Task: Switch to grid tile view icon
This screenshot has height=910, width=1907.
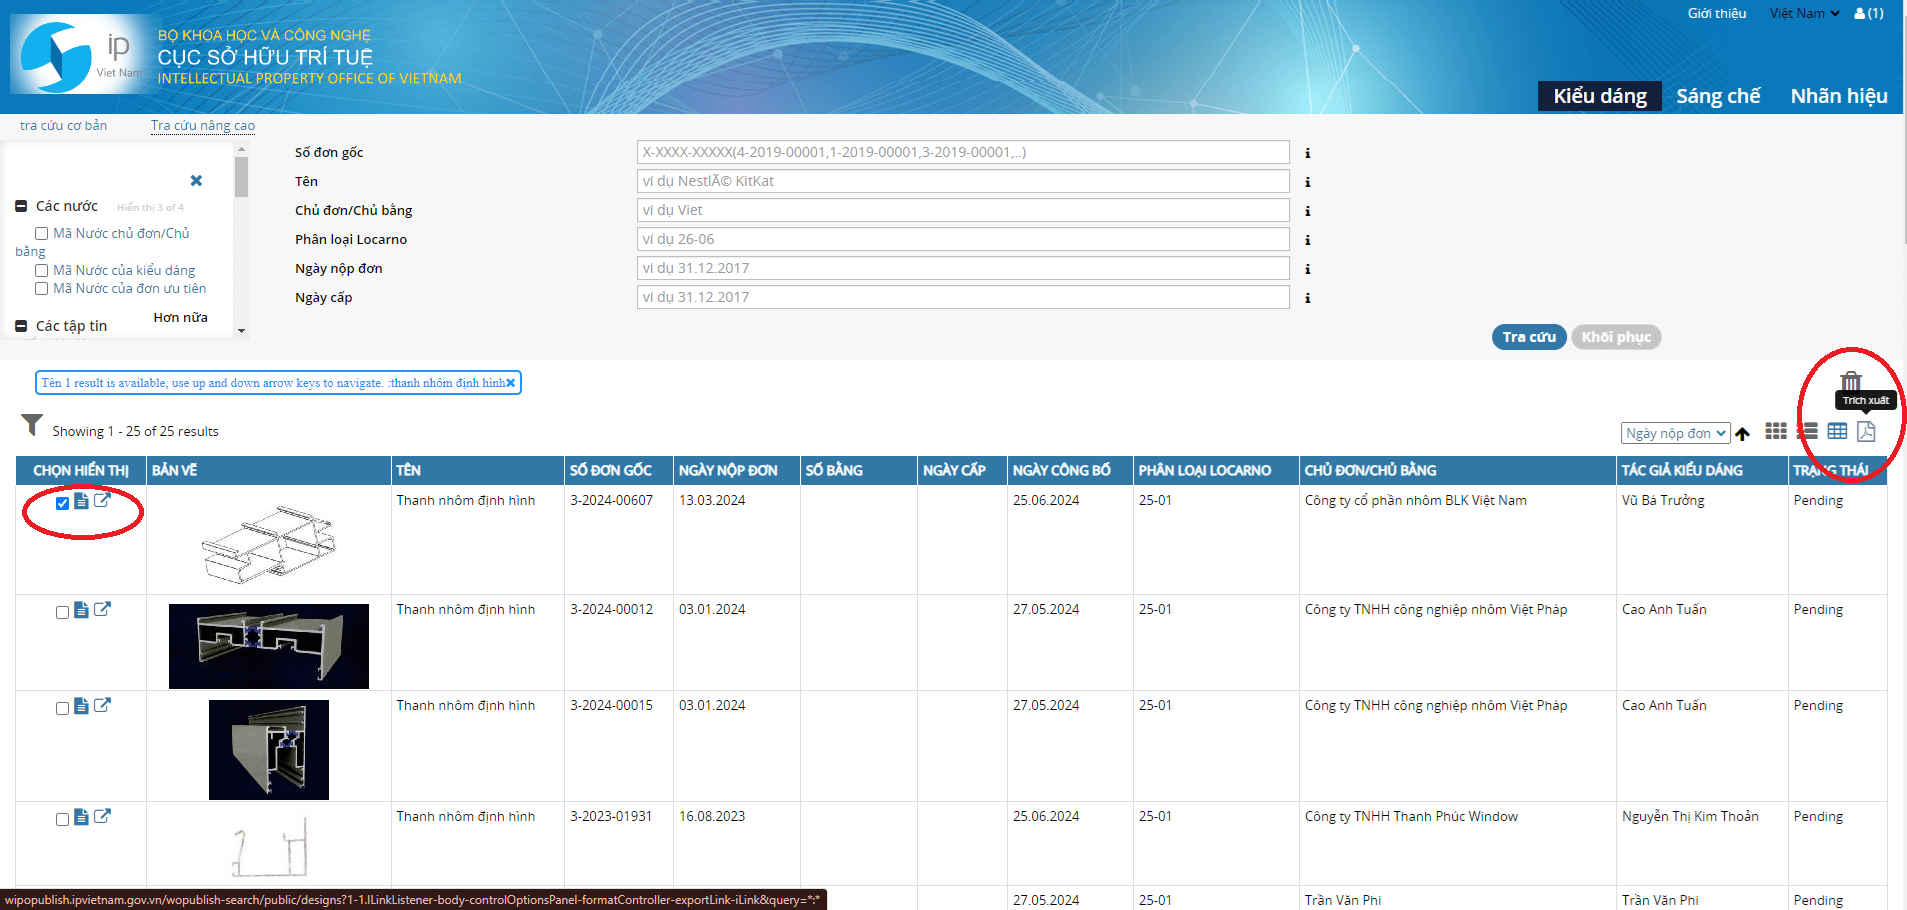Action: pyautogui.click(x=1775, y=431)
